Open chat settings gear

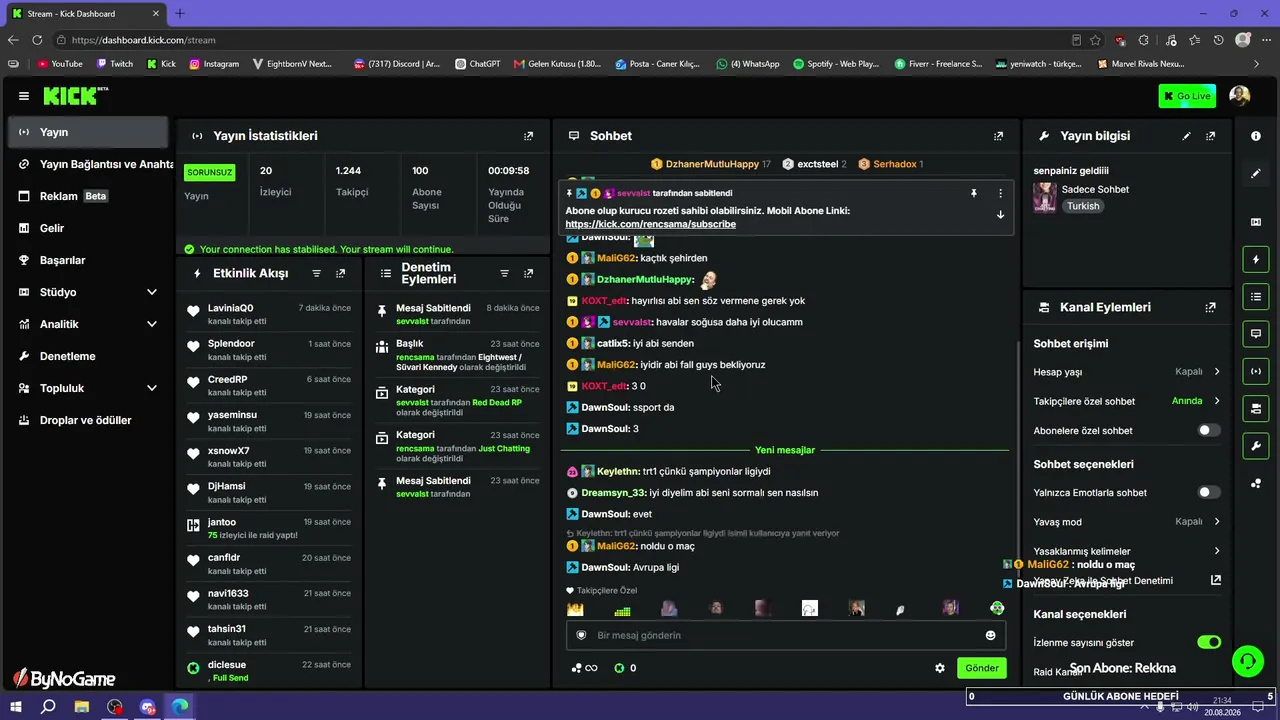940,668
